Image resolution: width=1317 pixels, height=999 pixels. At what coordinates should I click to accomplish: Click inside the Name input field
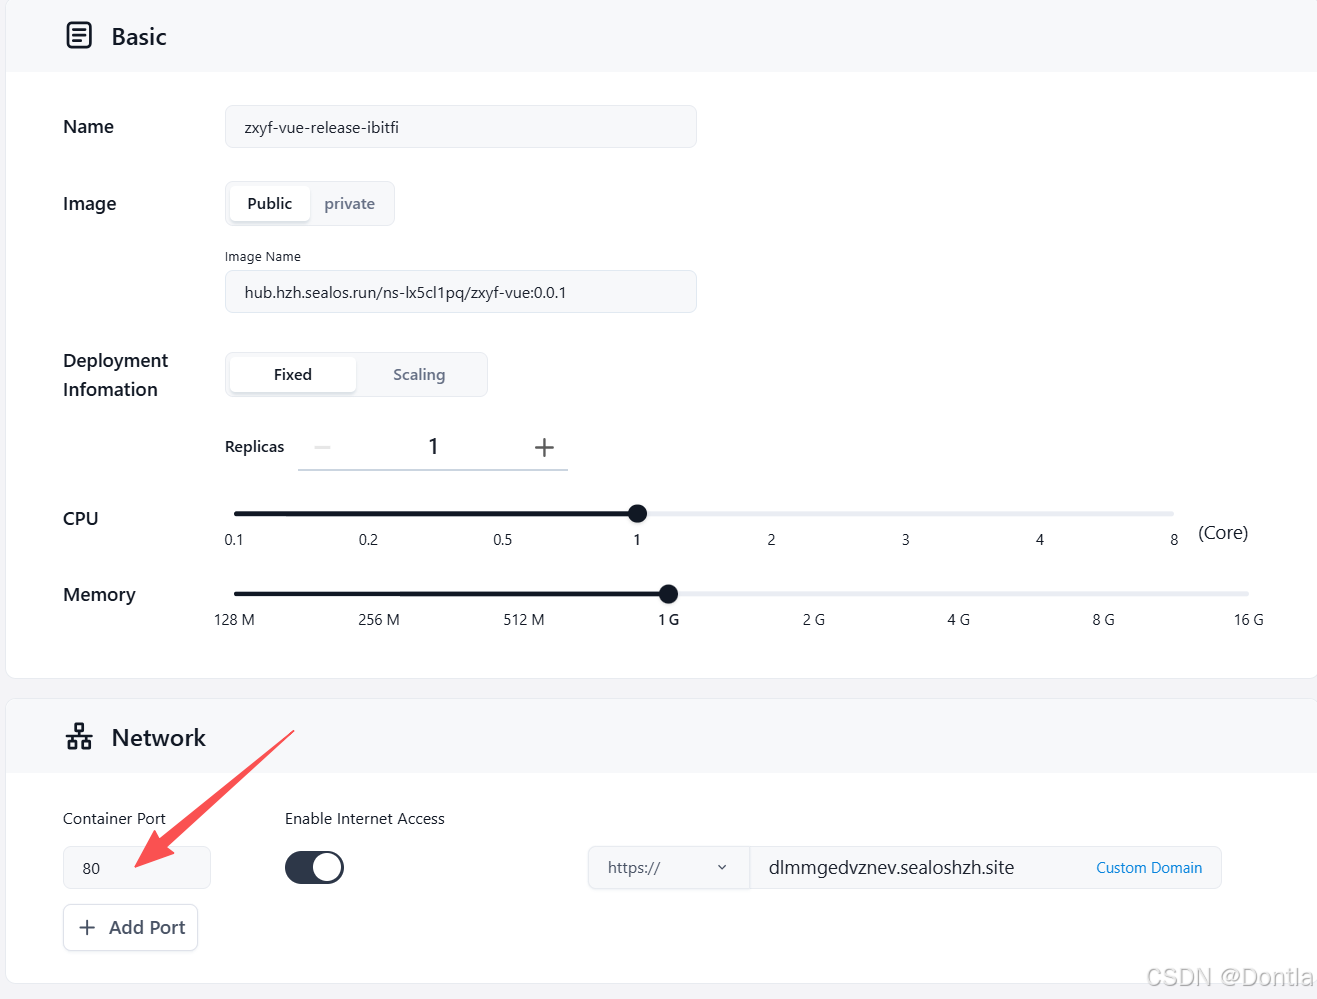(x=461, y=127)
